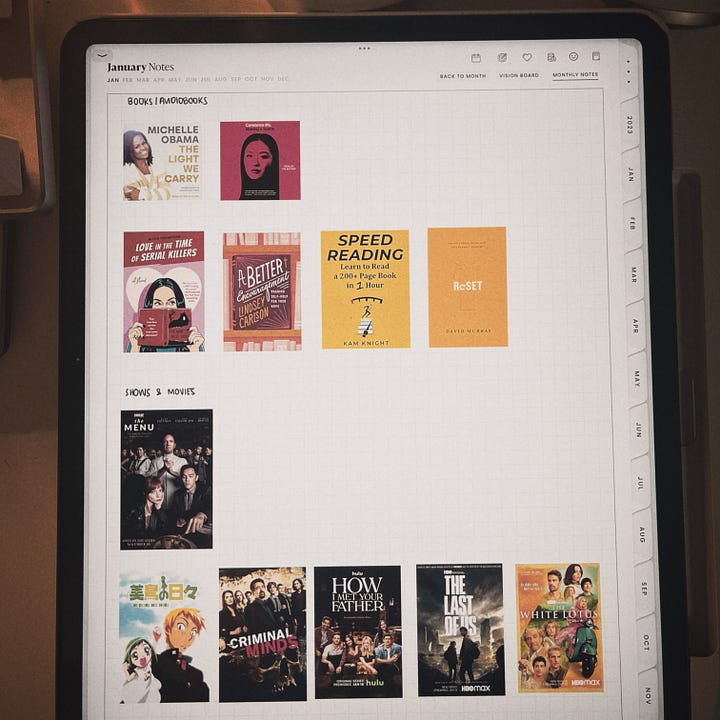Select the Speed Reading book cover

(366, 289)
